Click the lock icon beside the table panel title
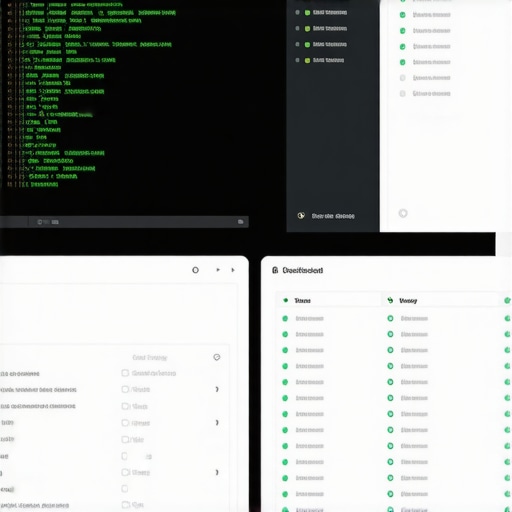The height and width of the screenshot is (512, 512). tap(275, 270)
